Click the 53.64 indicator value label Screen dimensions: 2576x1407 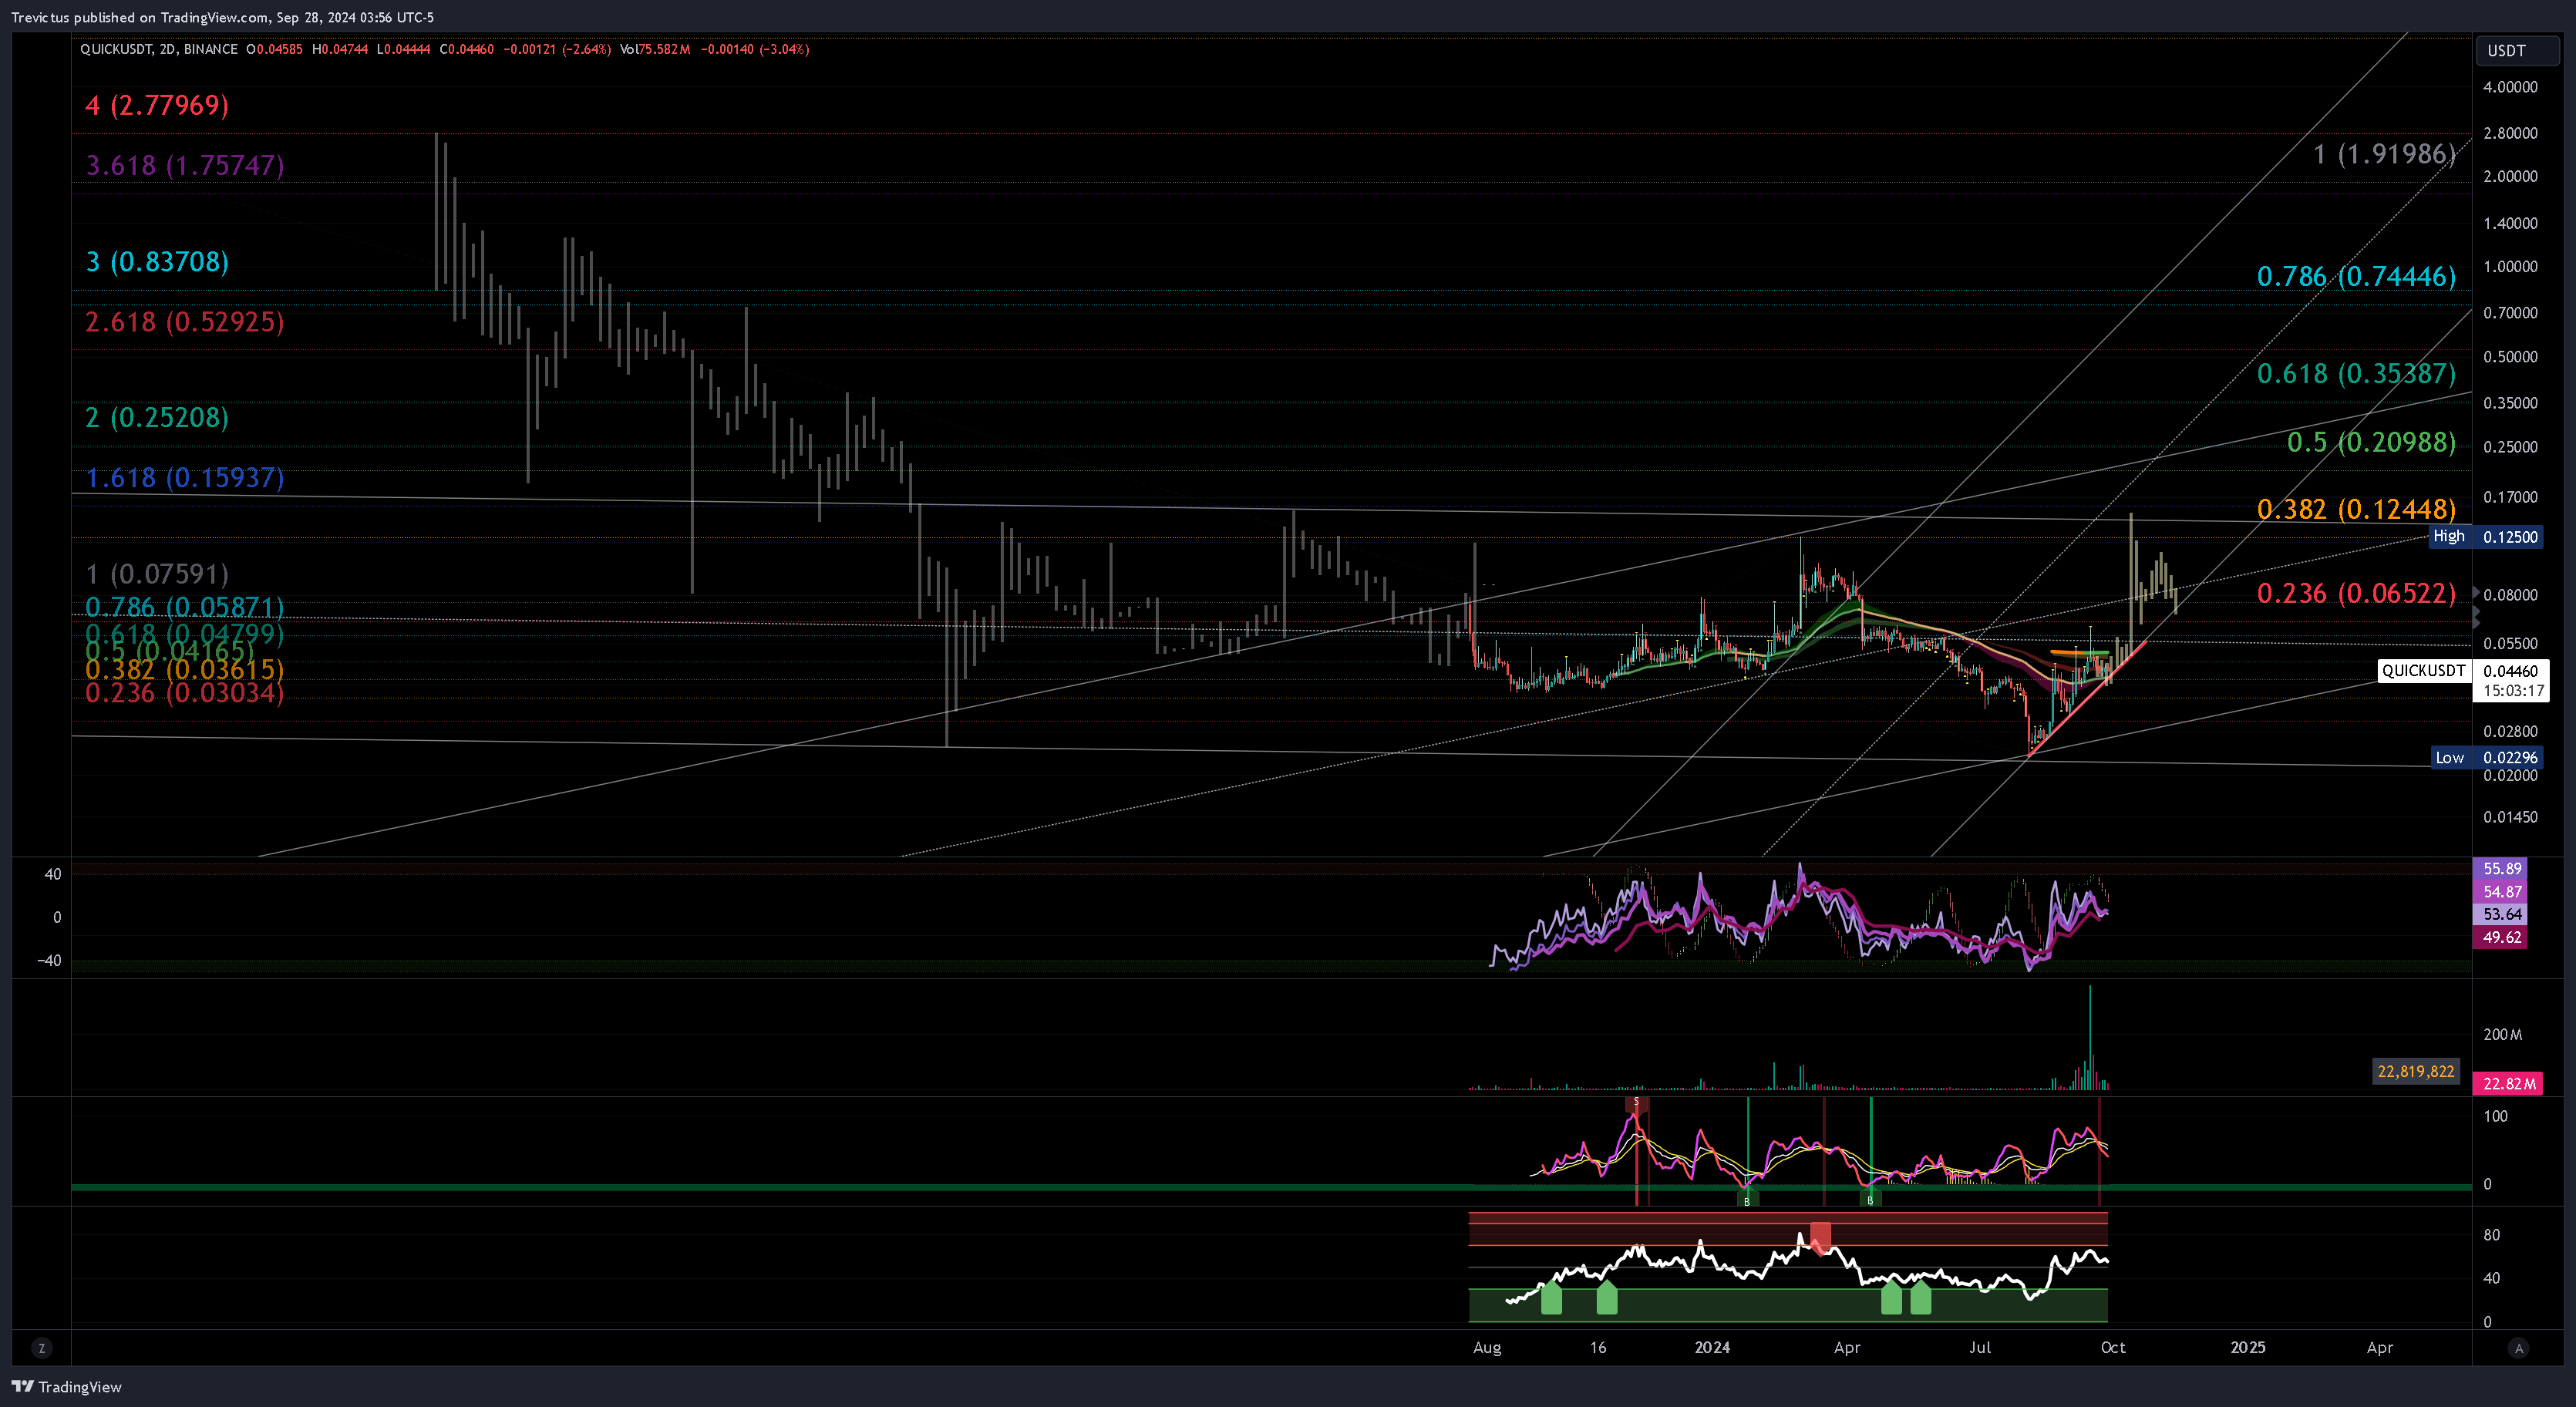tap(2501, 915)
